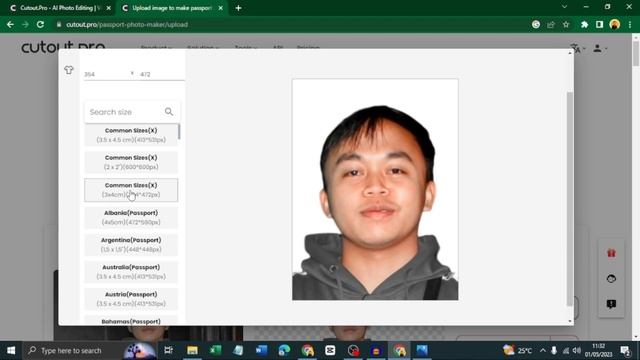The width and height of the screenshot is (640, 360).
Task: Click the modal dialog vertical scrollbar
Action: pos(570,199)
